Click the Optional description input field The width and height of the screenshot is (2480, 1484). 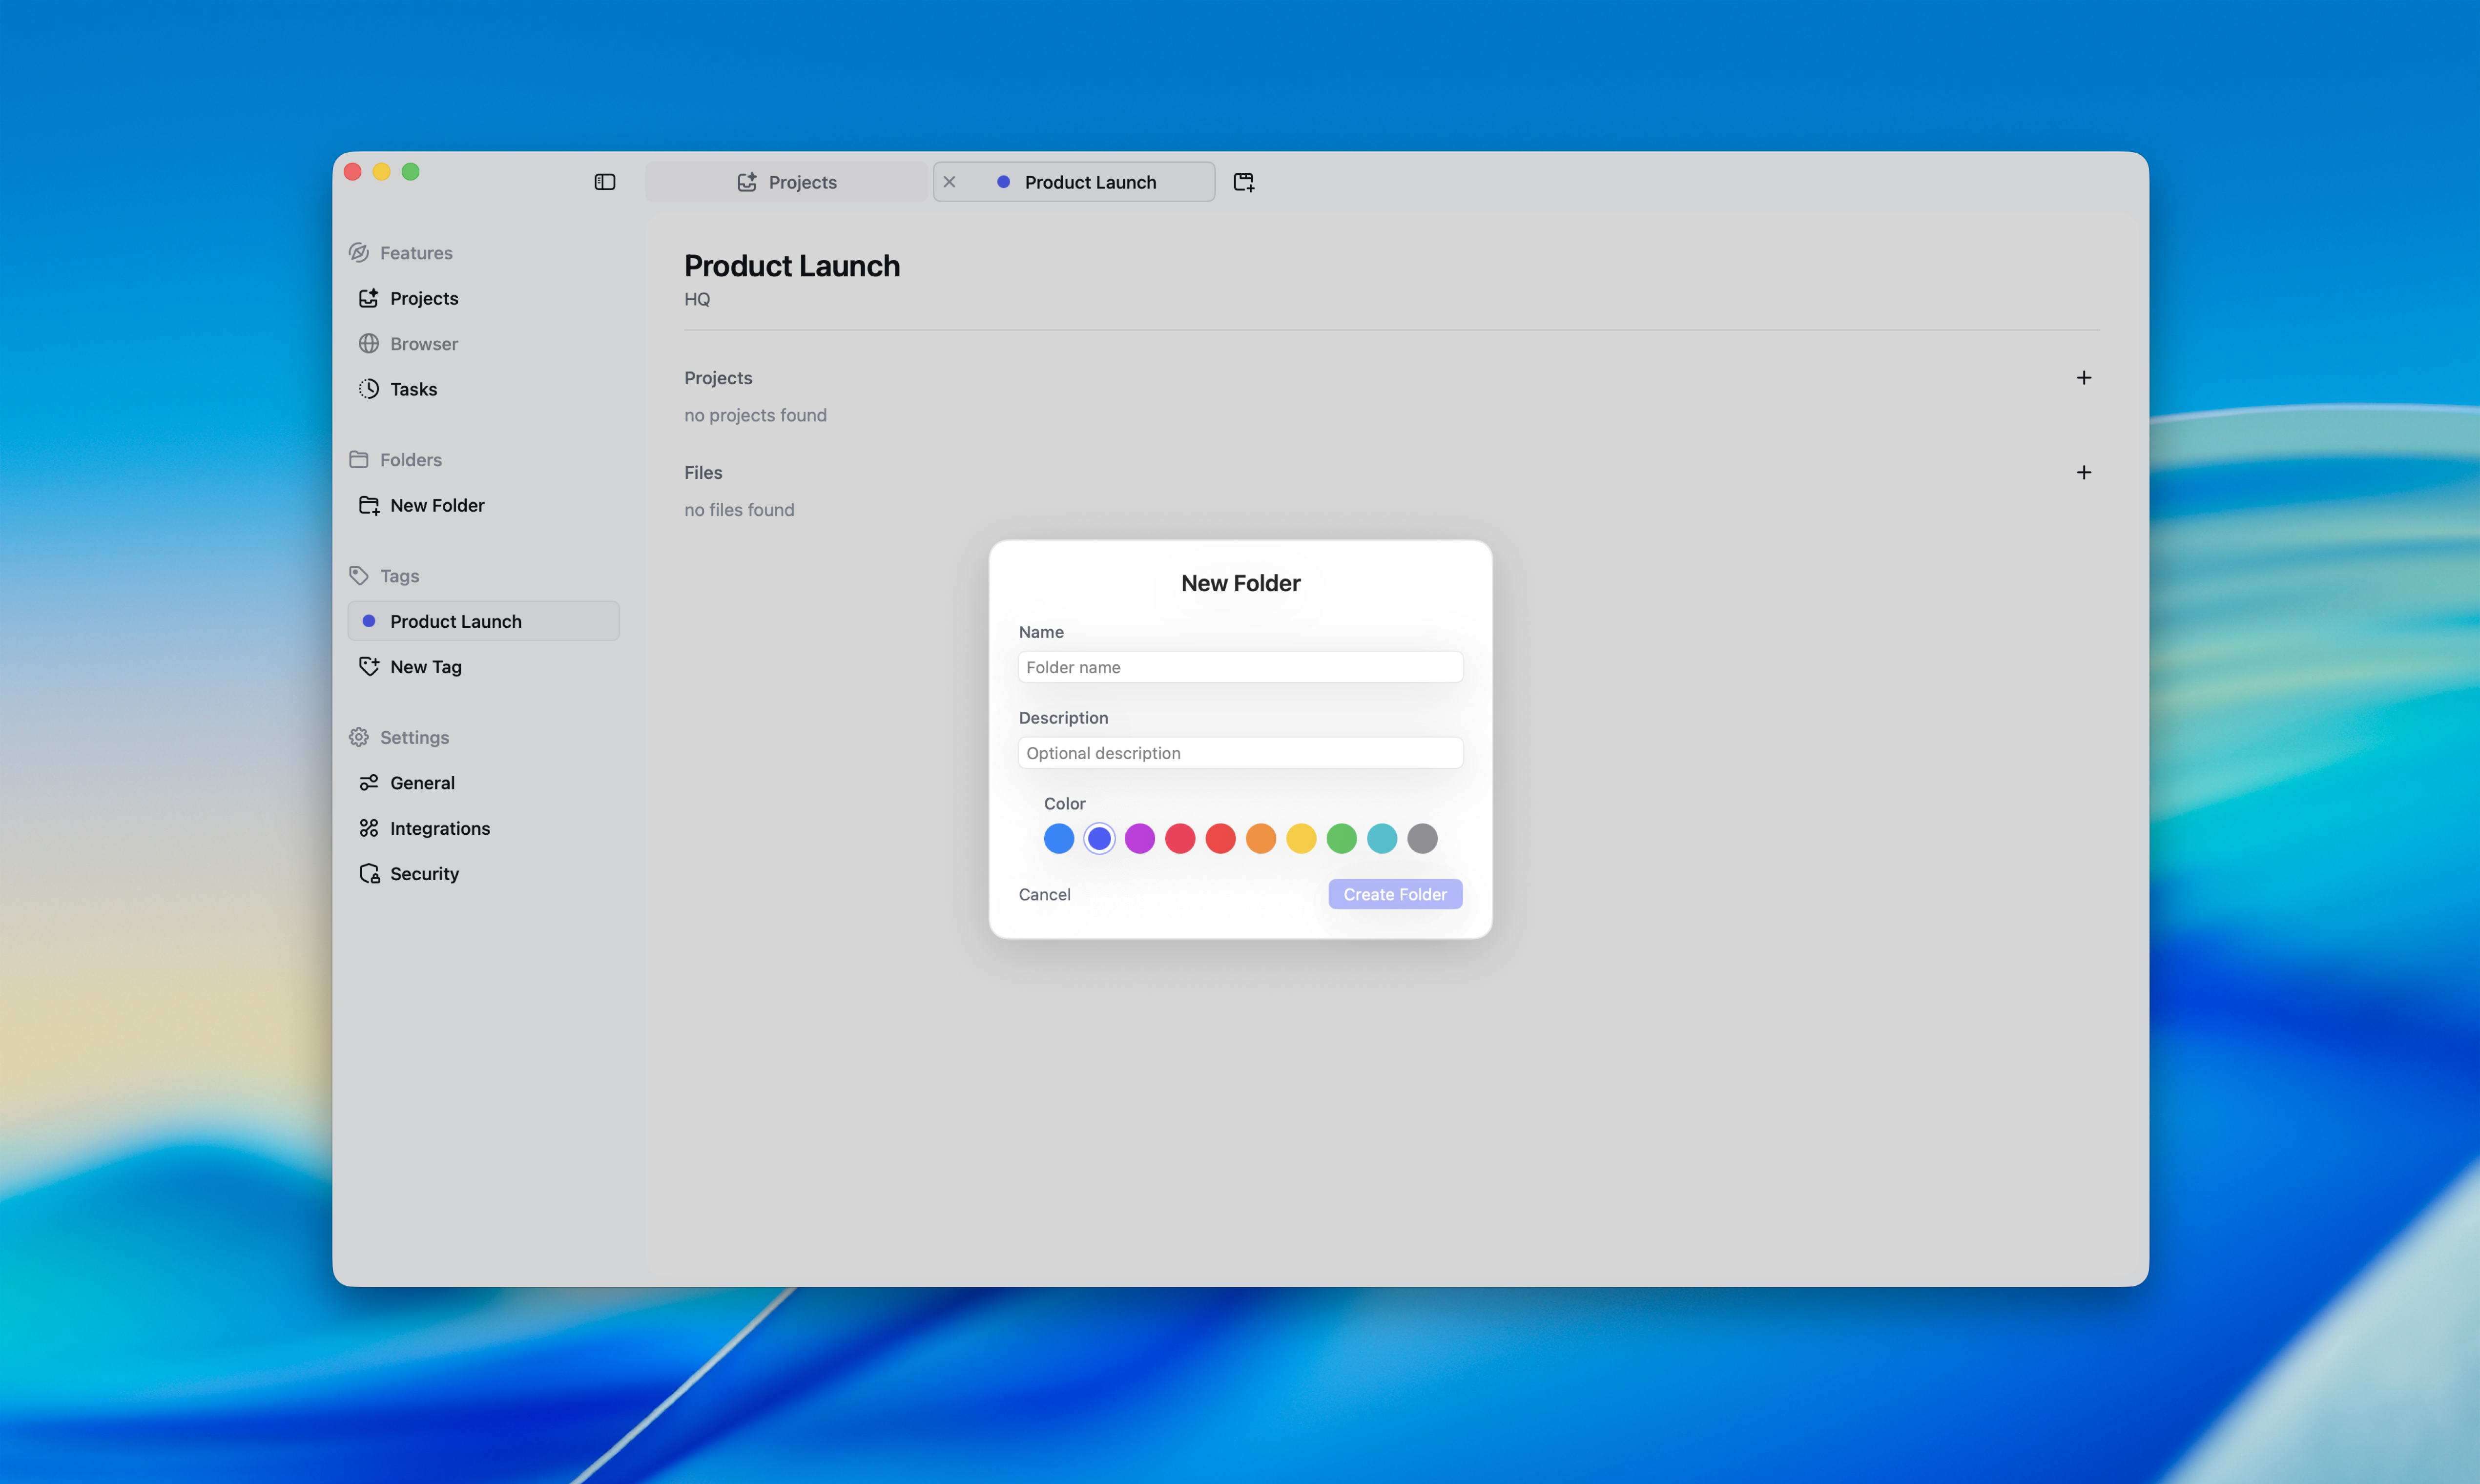tap(1240, 753)
